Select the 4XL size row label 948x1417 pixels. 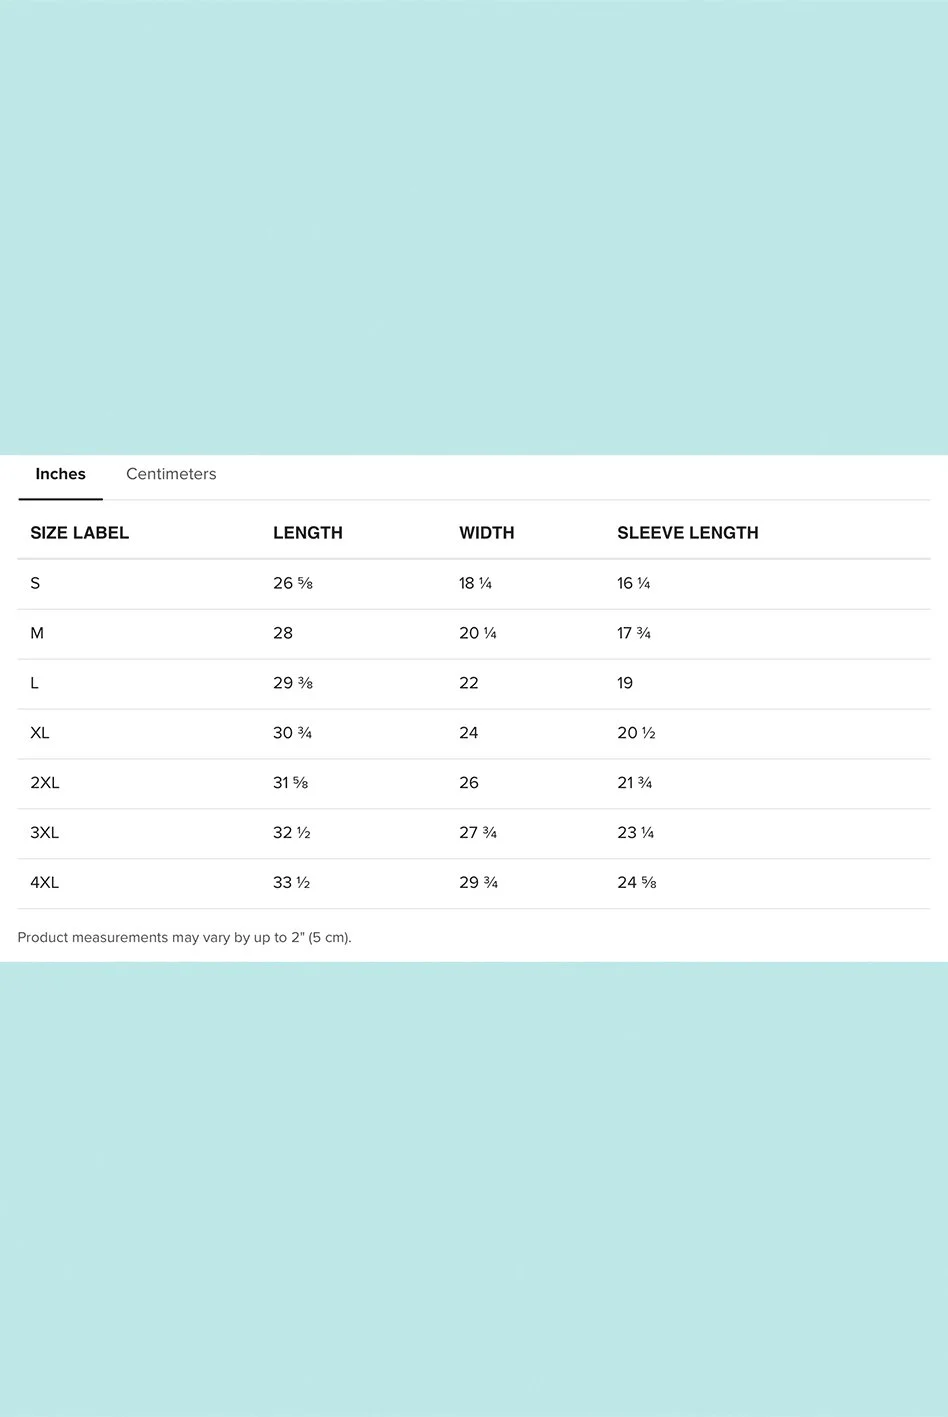point(45,883)
